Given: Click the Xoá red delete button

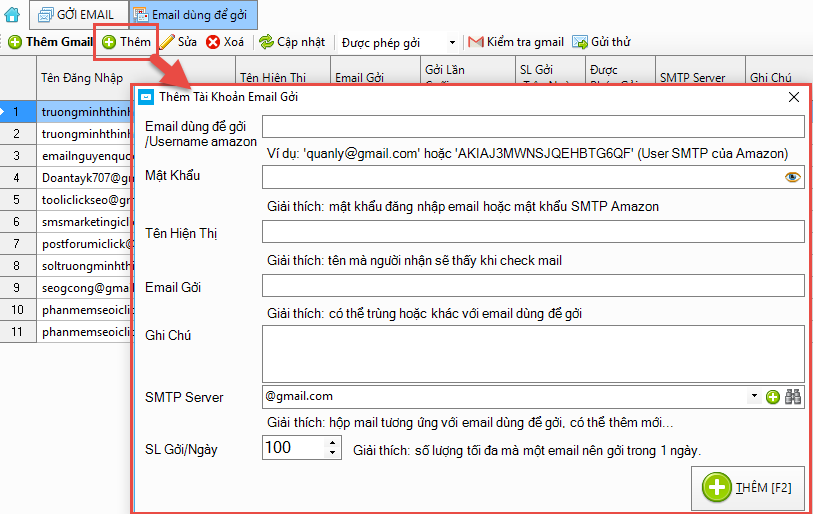Looking at the screenshot, I should 225,42.
